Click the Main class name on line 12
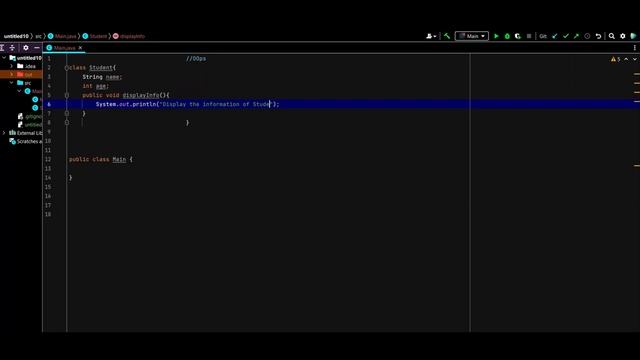 (x=119, y=159)
